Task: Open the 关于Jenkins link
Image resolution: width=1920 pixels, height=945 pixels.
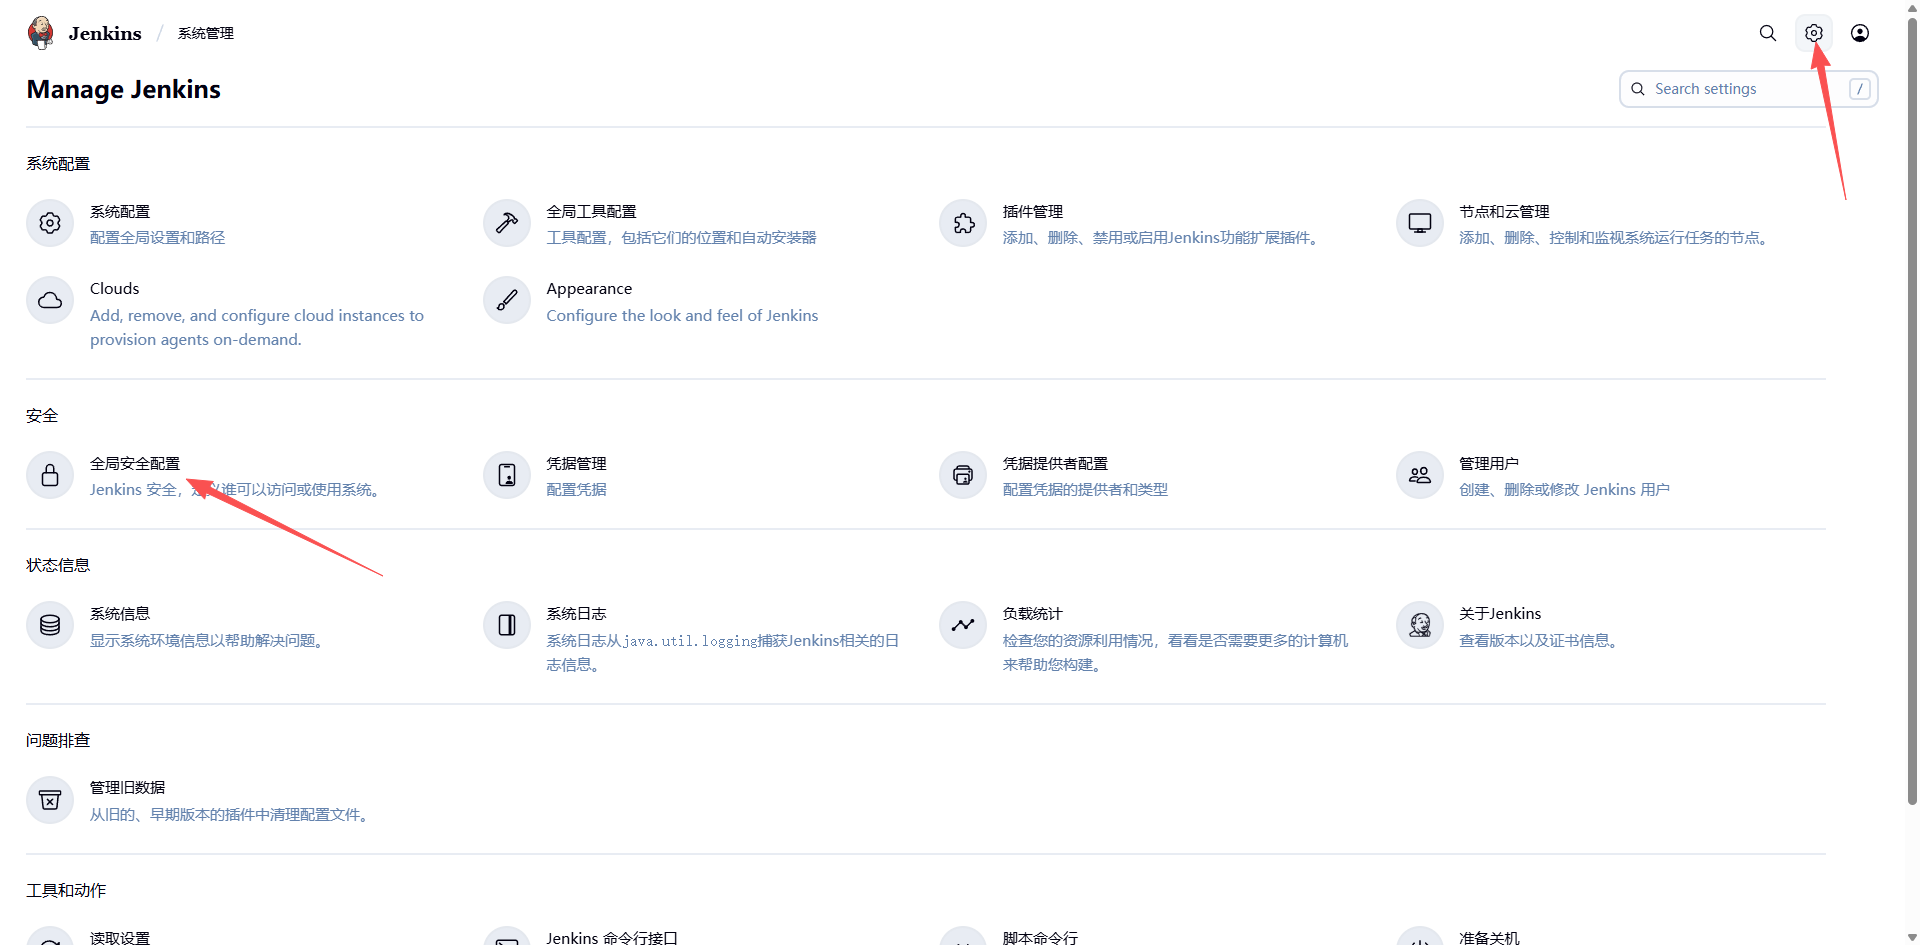Action: click(1499, 614)
